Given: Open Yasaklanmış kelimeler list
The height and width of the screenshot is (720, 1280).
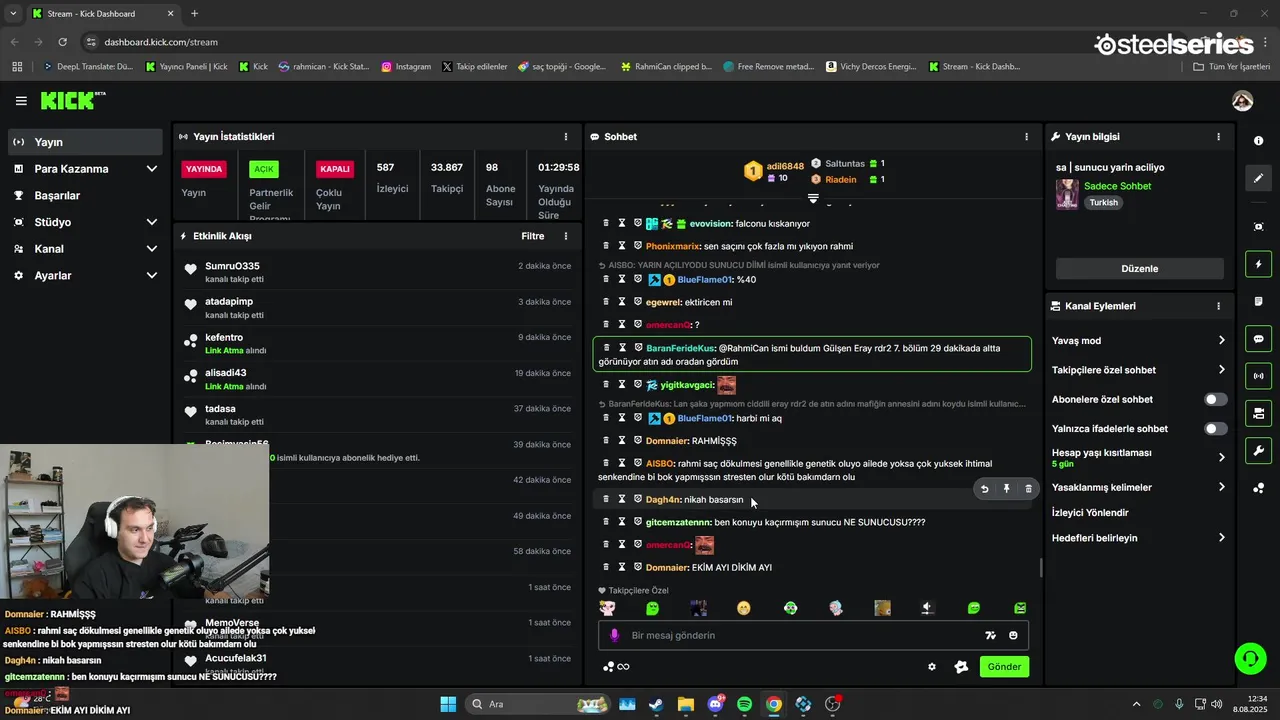Looking at the screenshot, I should coord(1138,487).
